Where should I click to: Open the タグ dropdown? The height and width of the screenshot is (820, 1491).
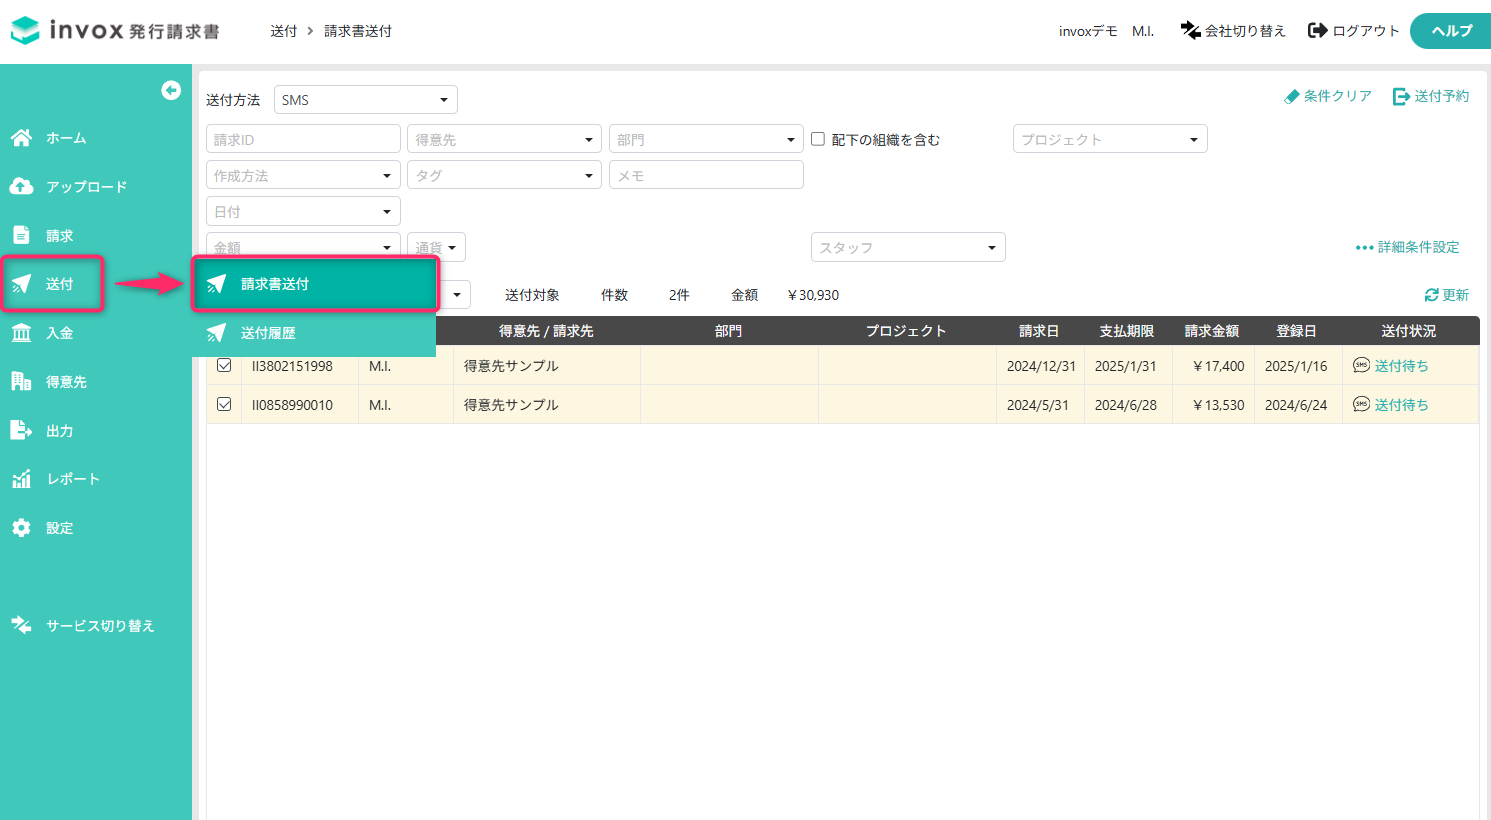pos(504,175)
